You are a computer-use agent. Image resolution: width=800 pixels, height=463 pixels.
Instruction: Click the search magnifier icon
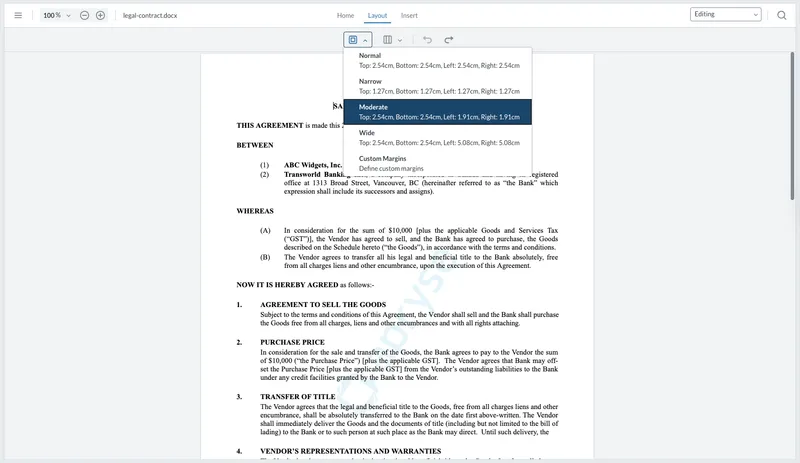pos(782,15)
